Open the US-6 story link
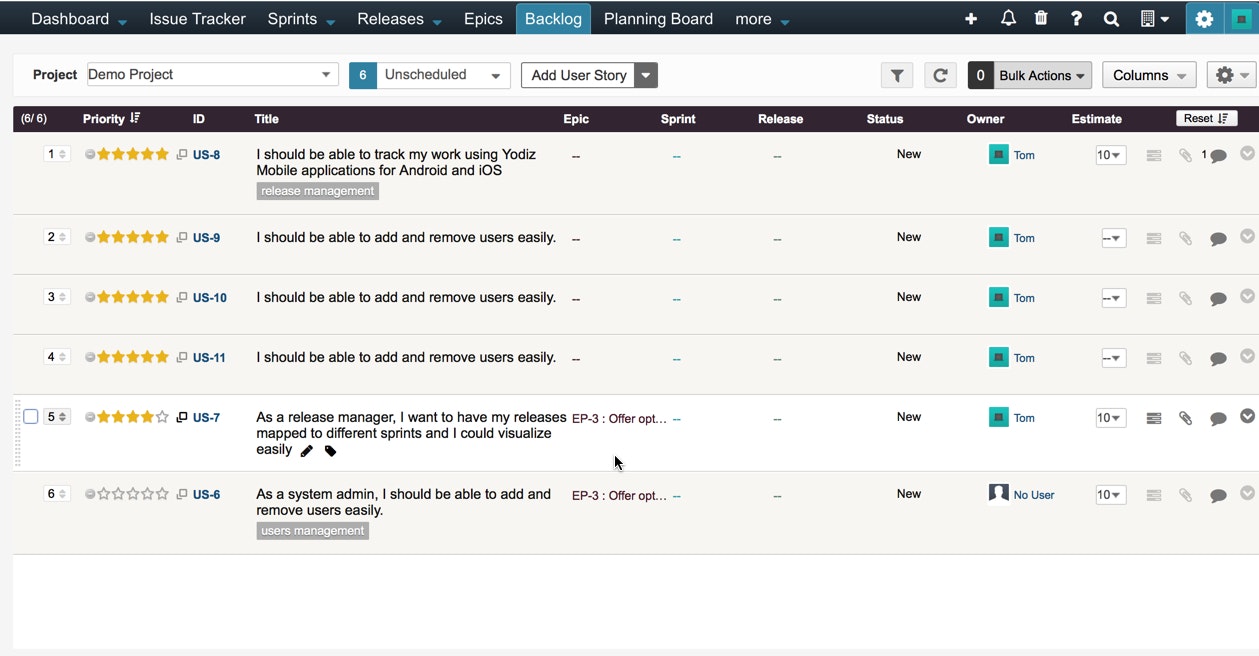Screen dimensions: 1259x656 click(206, 494)
